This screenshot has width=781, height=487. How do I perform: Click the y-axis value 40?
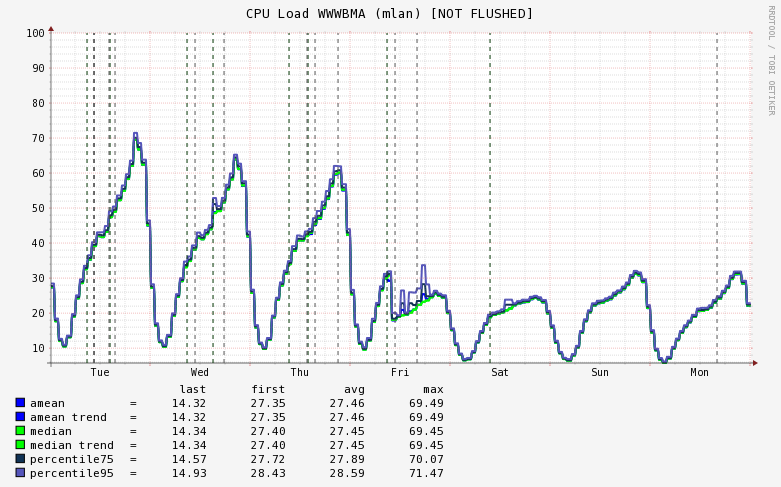(38, 244)
